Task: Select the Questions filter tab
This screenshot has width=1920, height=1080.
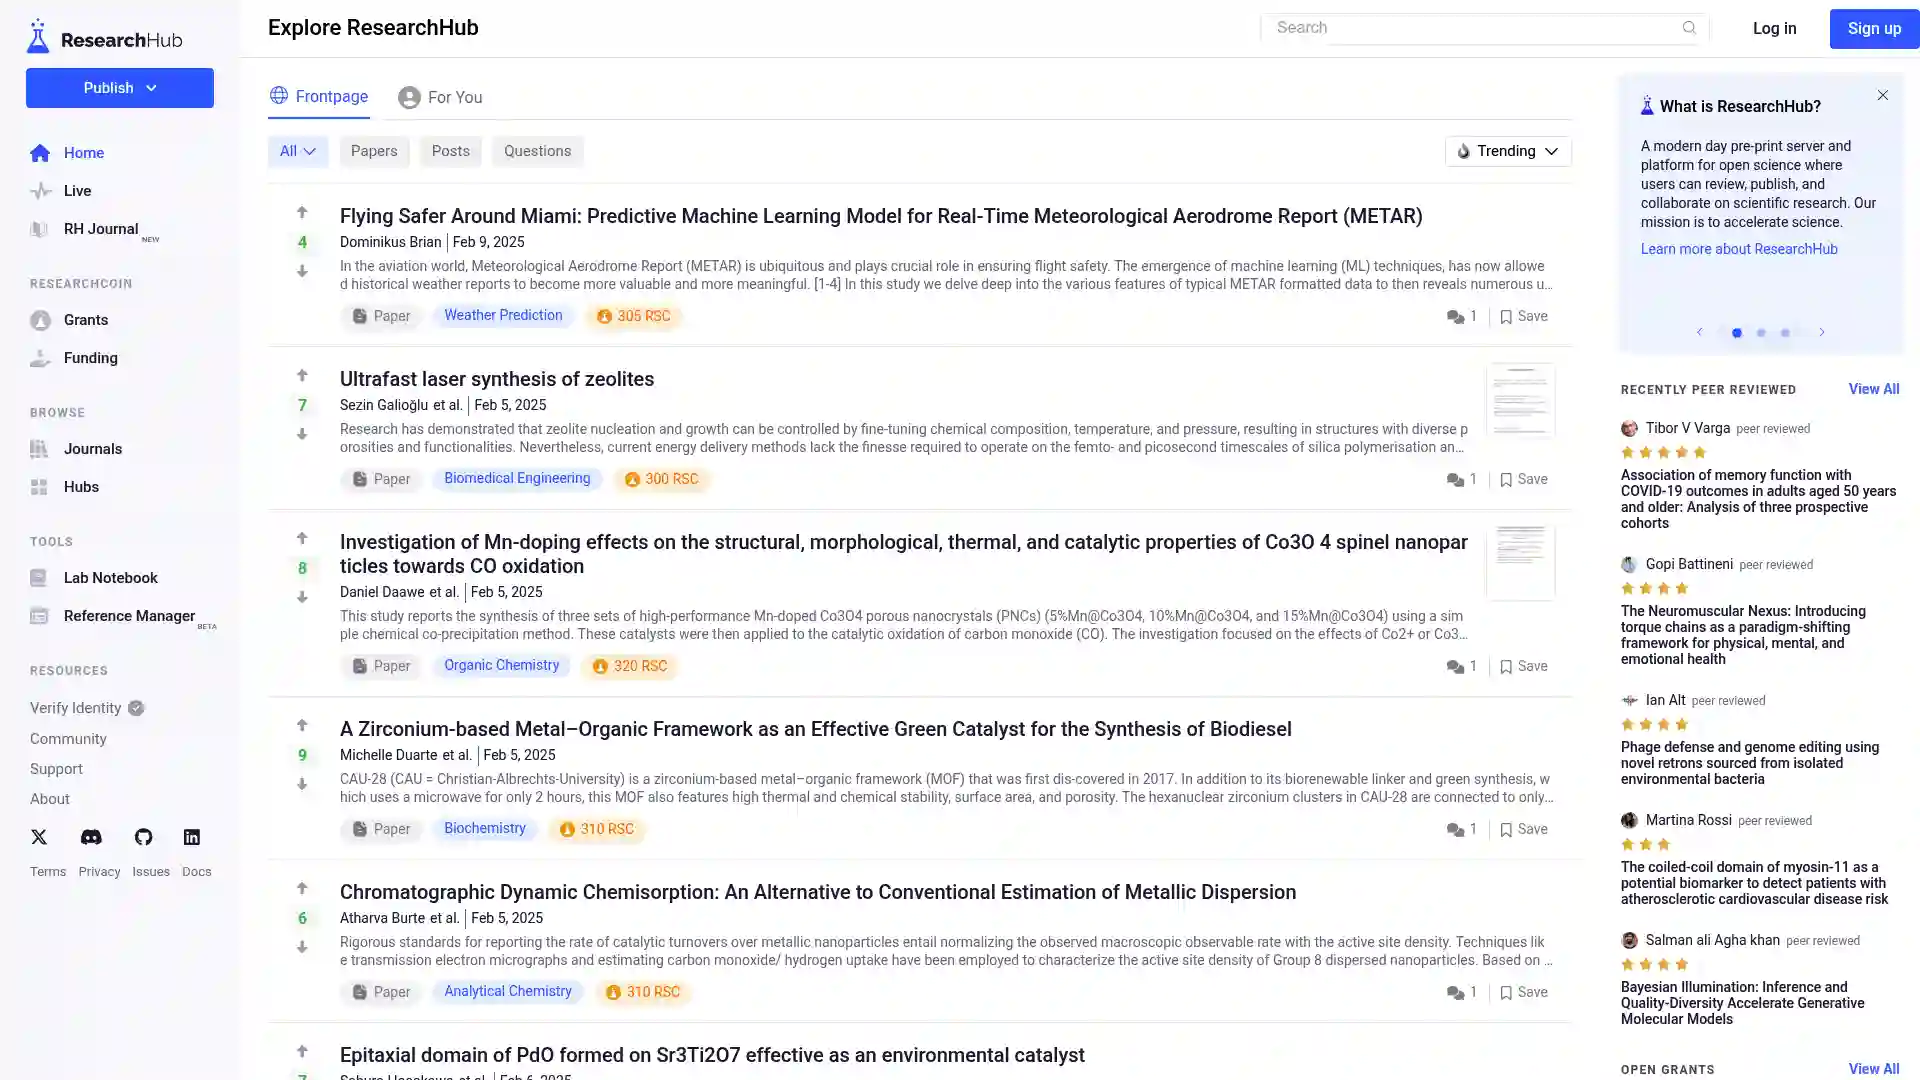Action: [537, 151]
